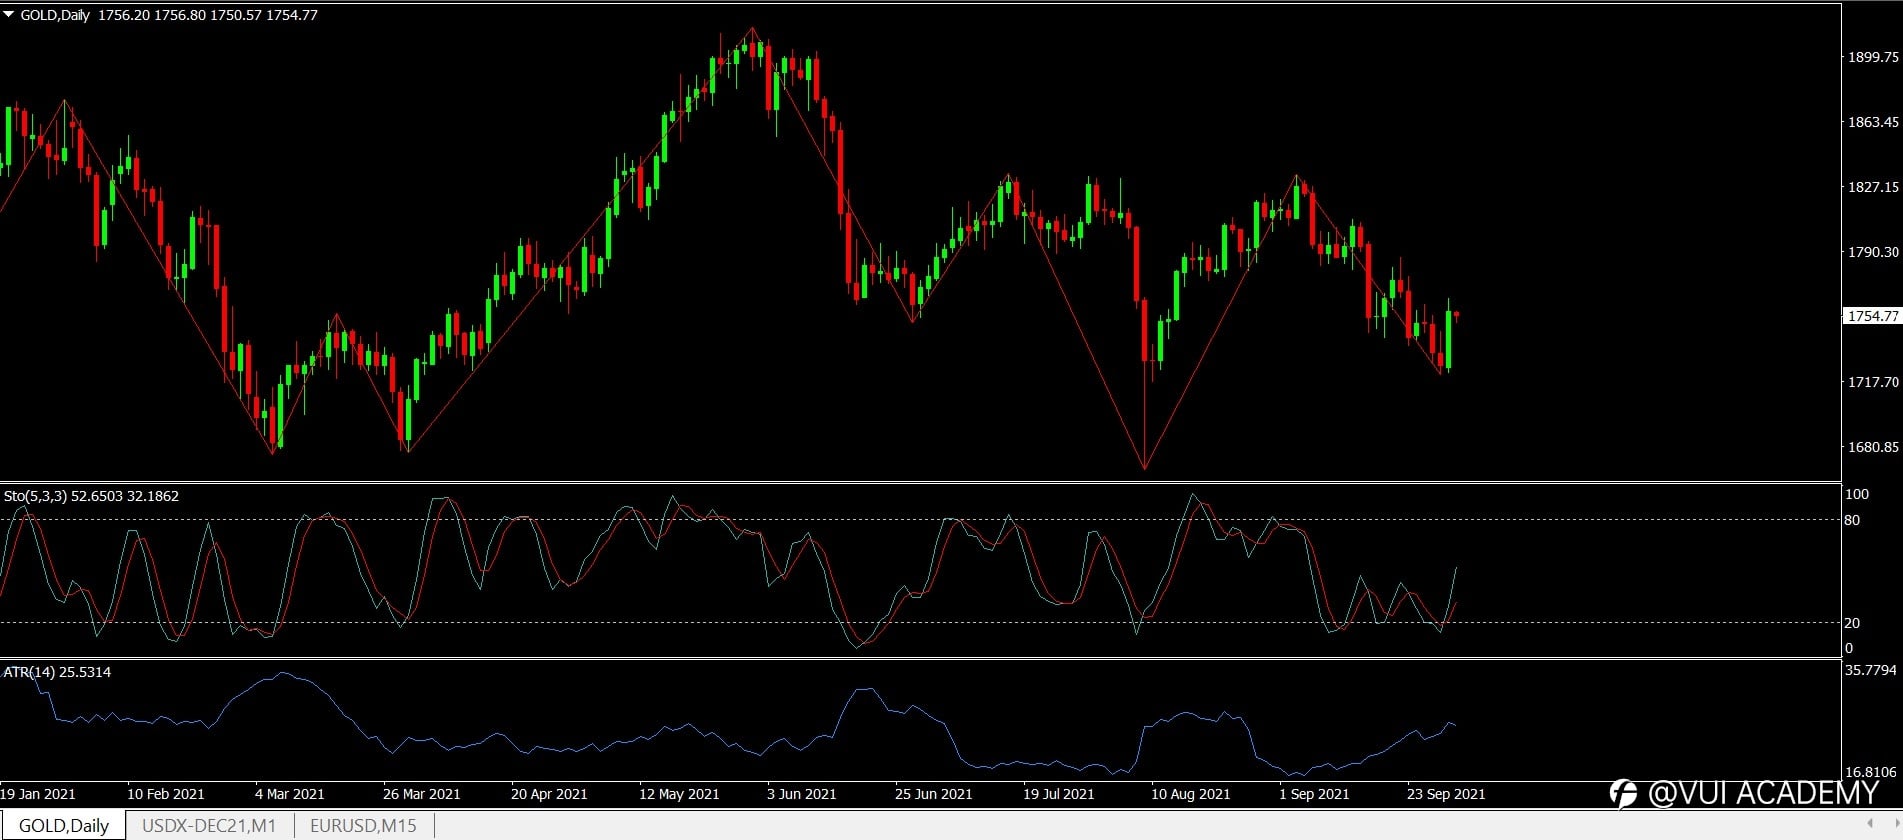The height and width of the screenshot is (840, 1903).
Task: Switch to the USDX-DEC21,M1 chart tab
Action: (209, 826)
